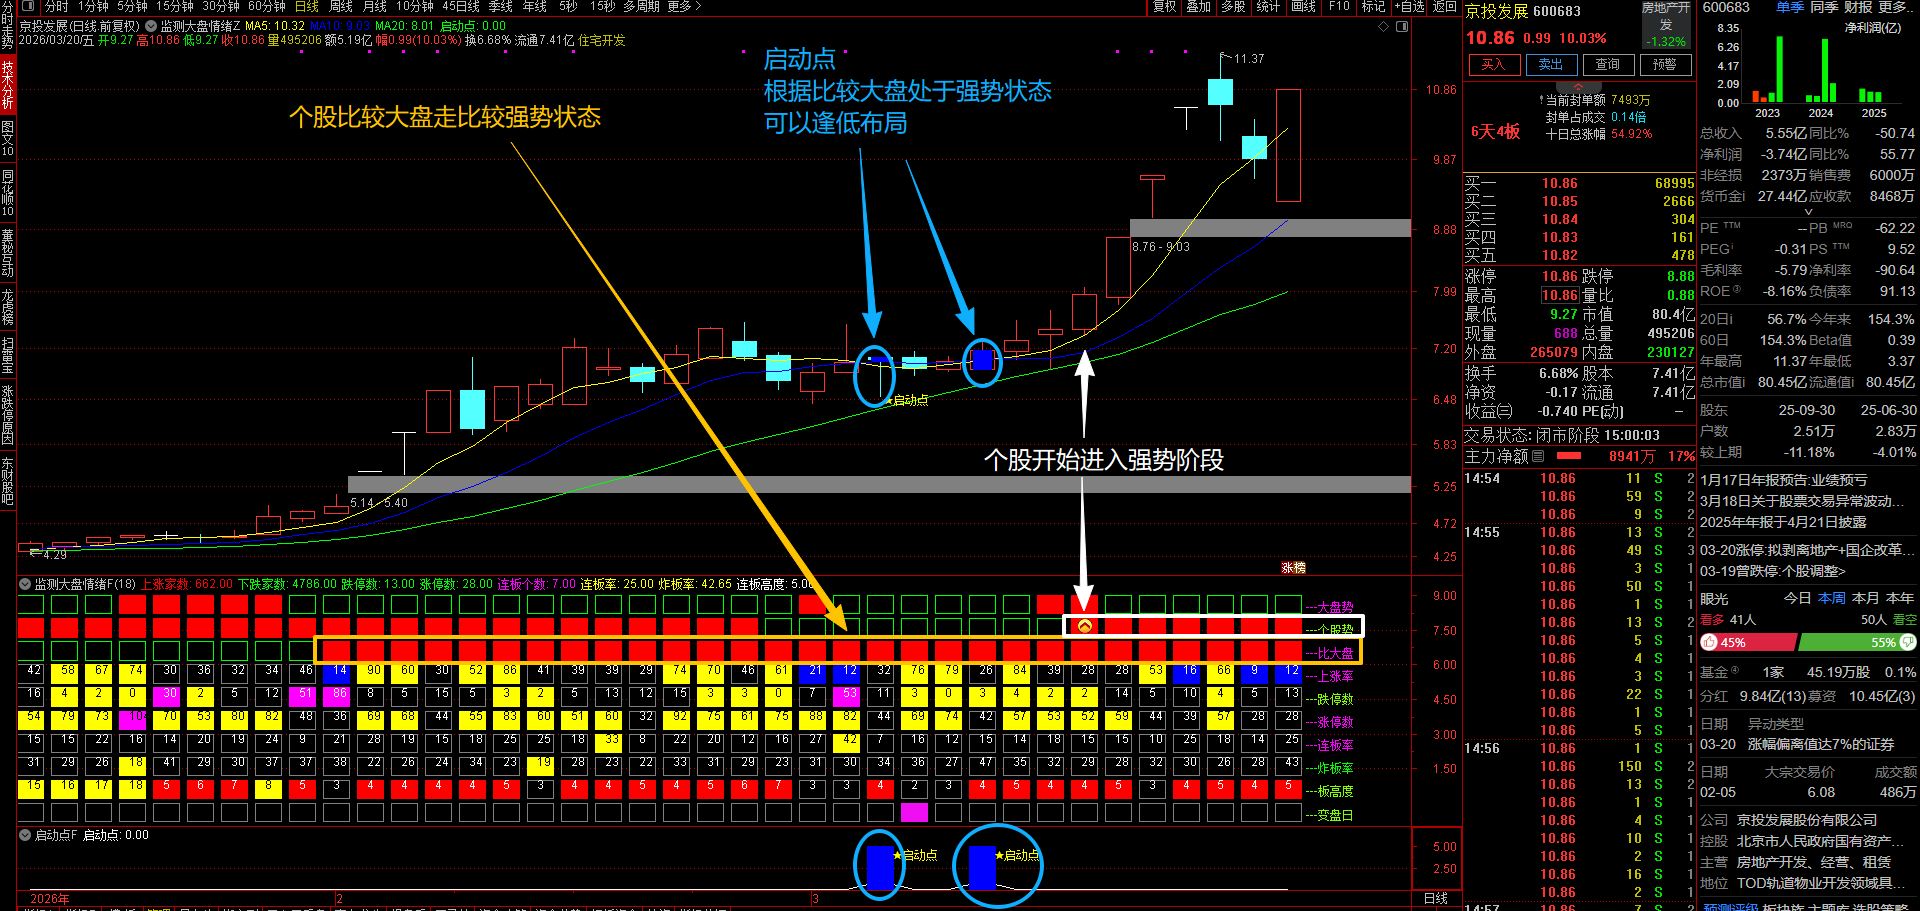Select 本月 sentiment period
The height and width of the screenshot is (911, 1920).
[1866, 598]
